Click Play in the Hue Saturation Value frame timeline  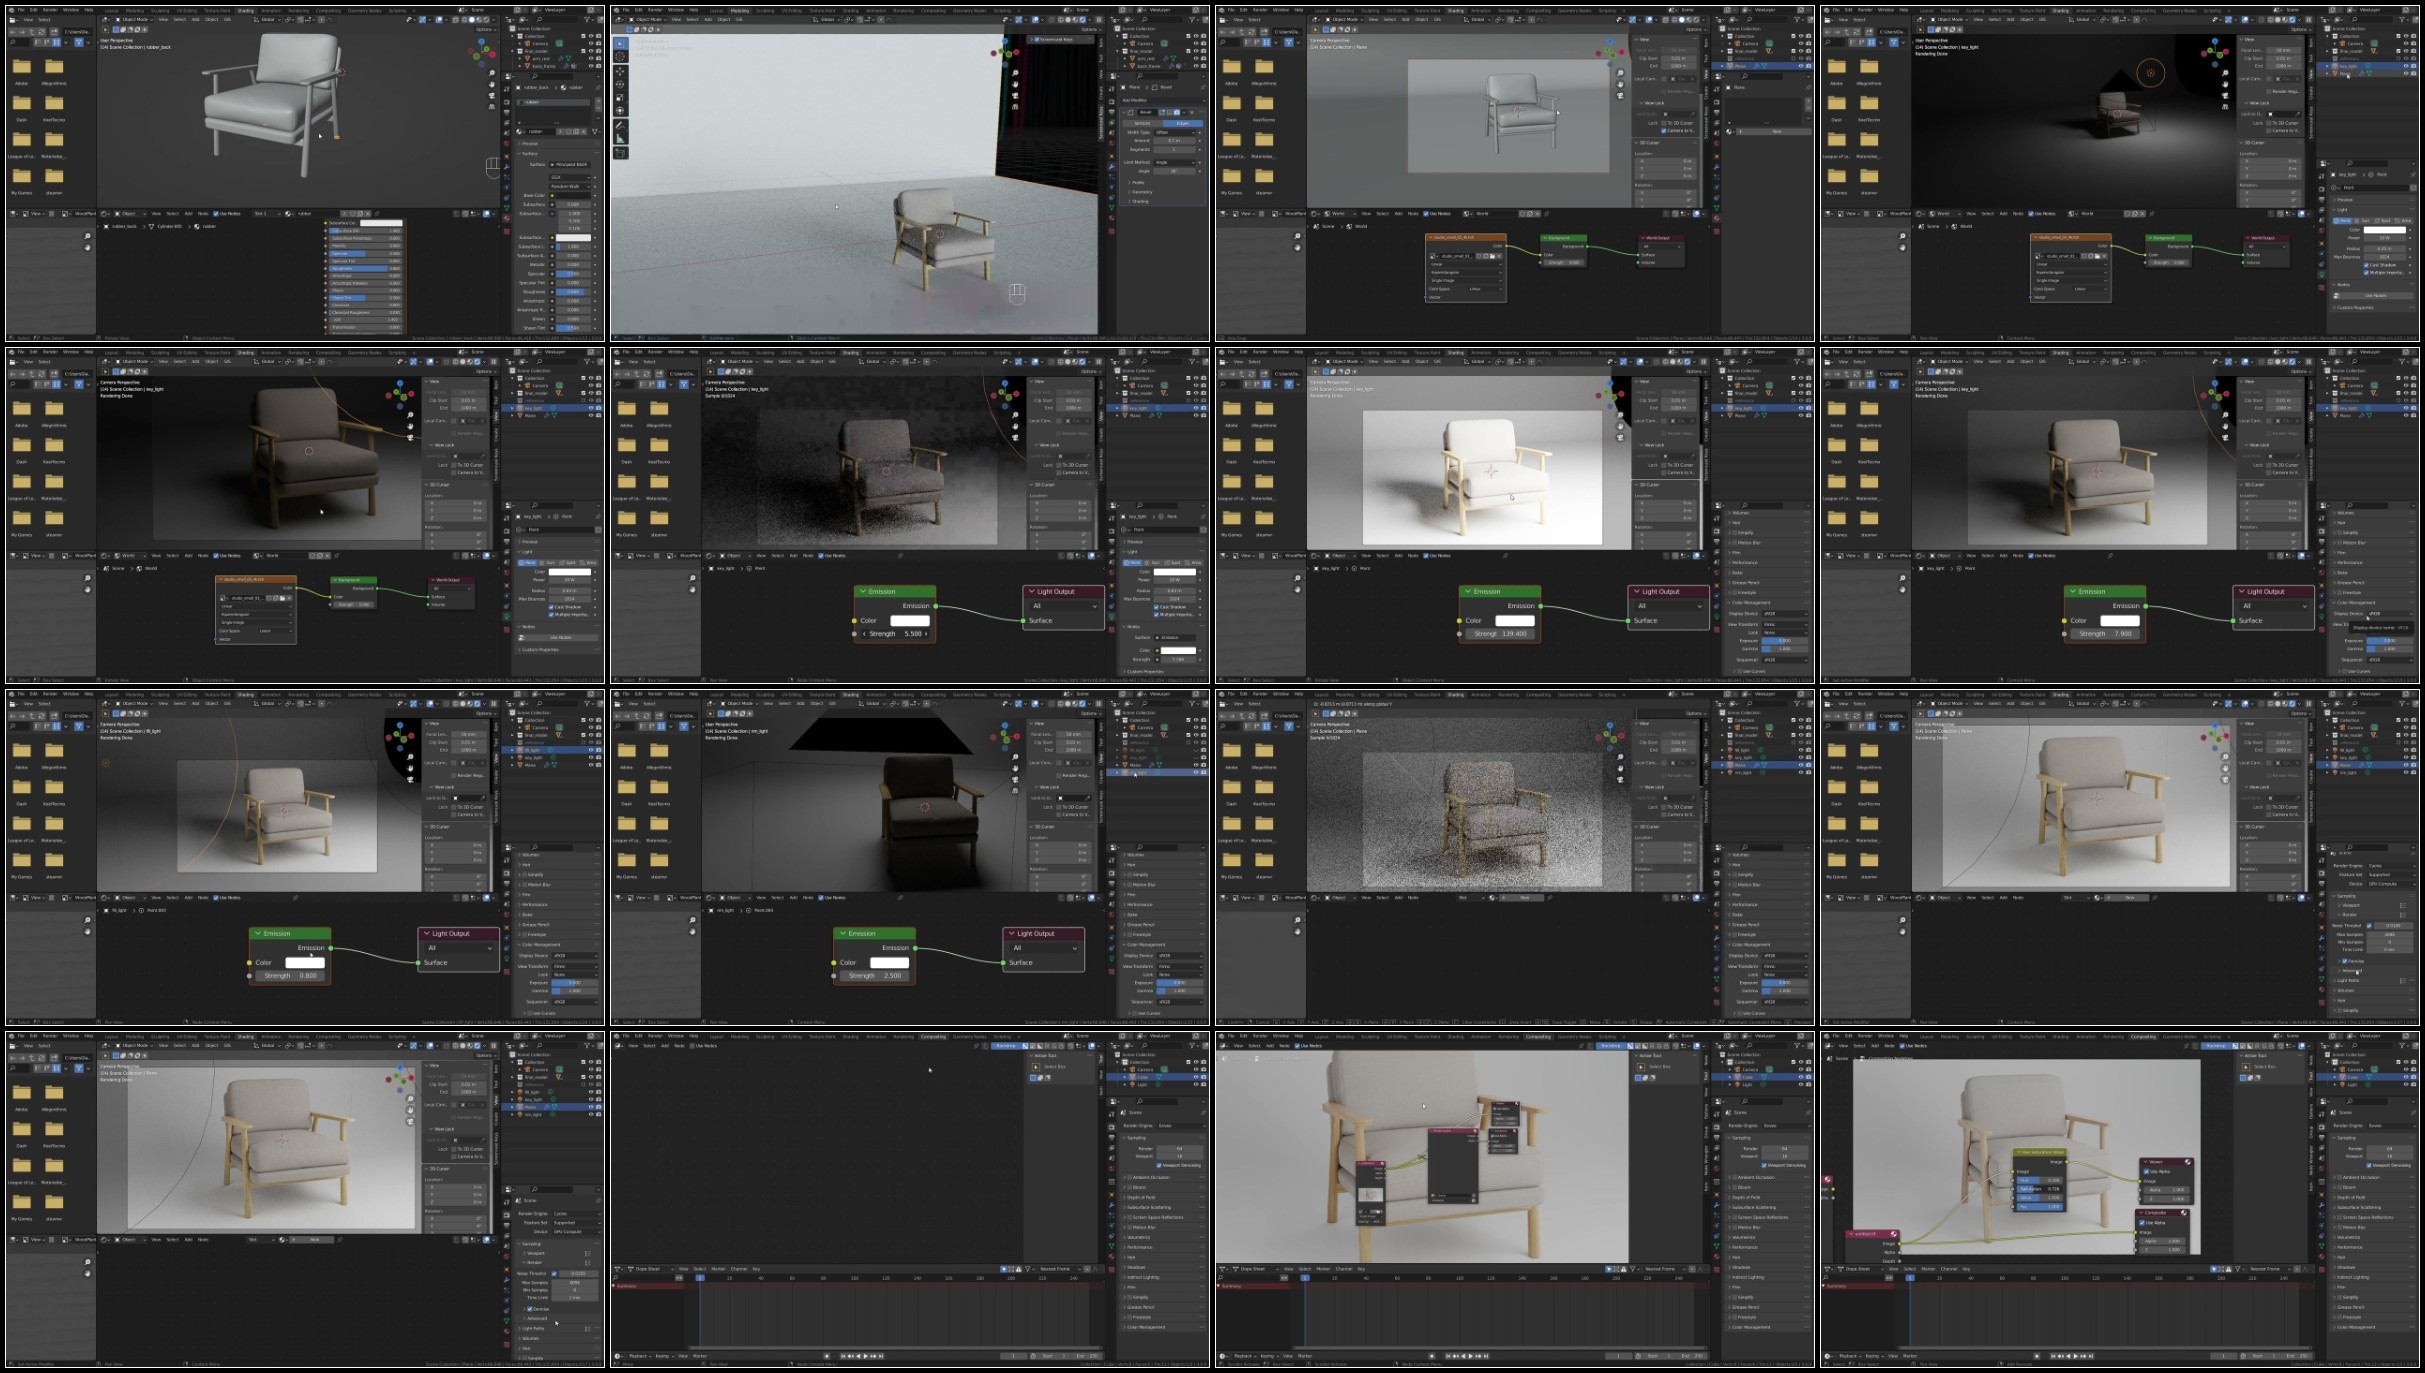click(2075, 1356)
